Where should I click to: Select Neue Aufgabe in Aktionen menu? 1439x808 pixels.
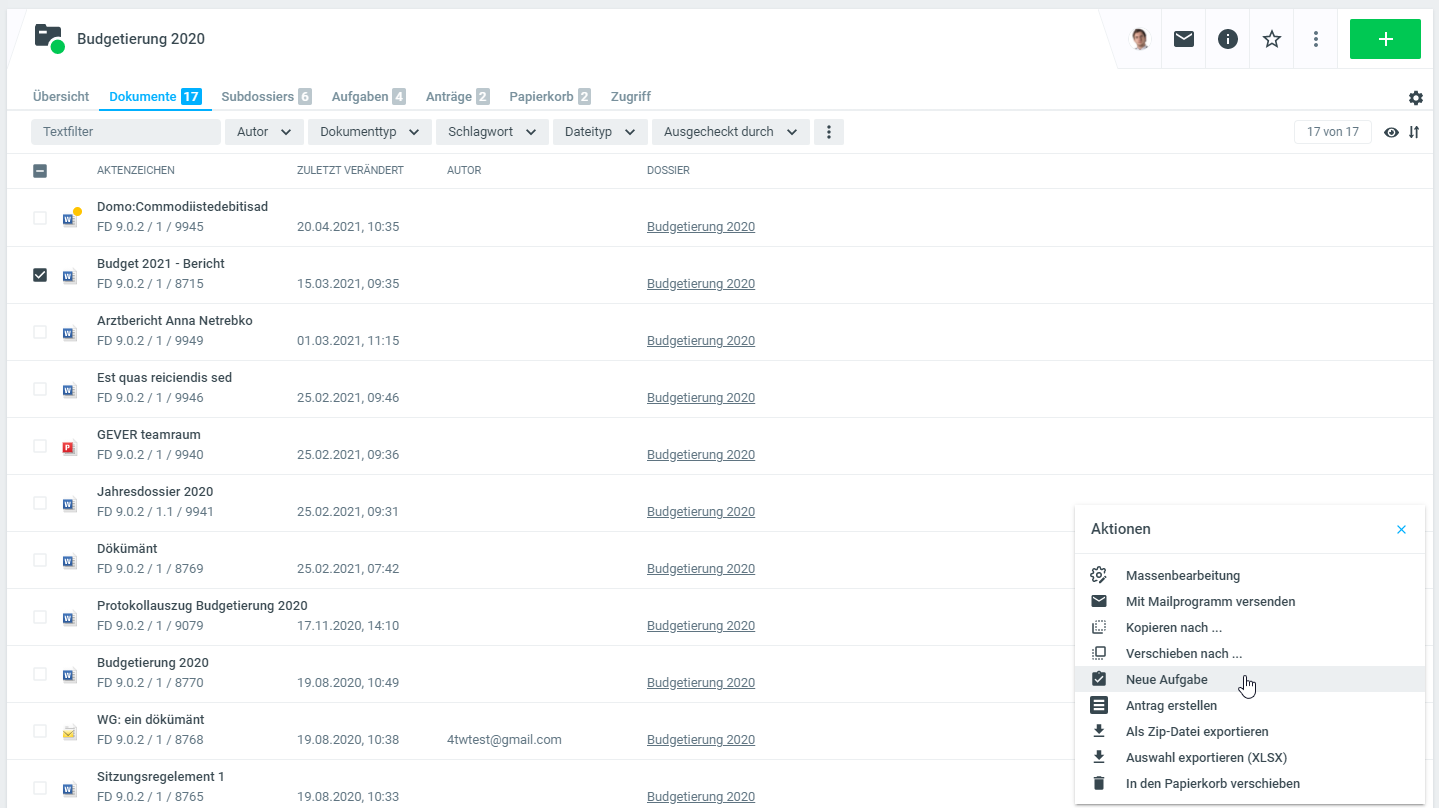coord(1166,680)
